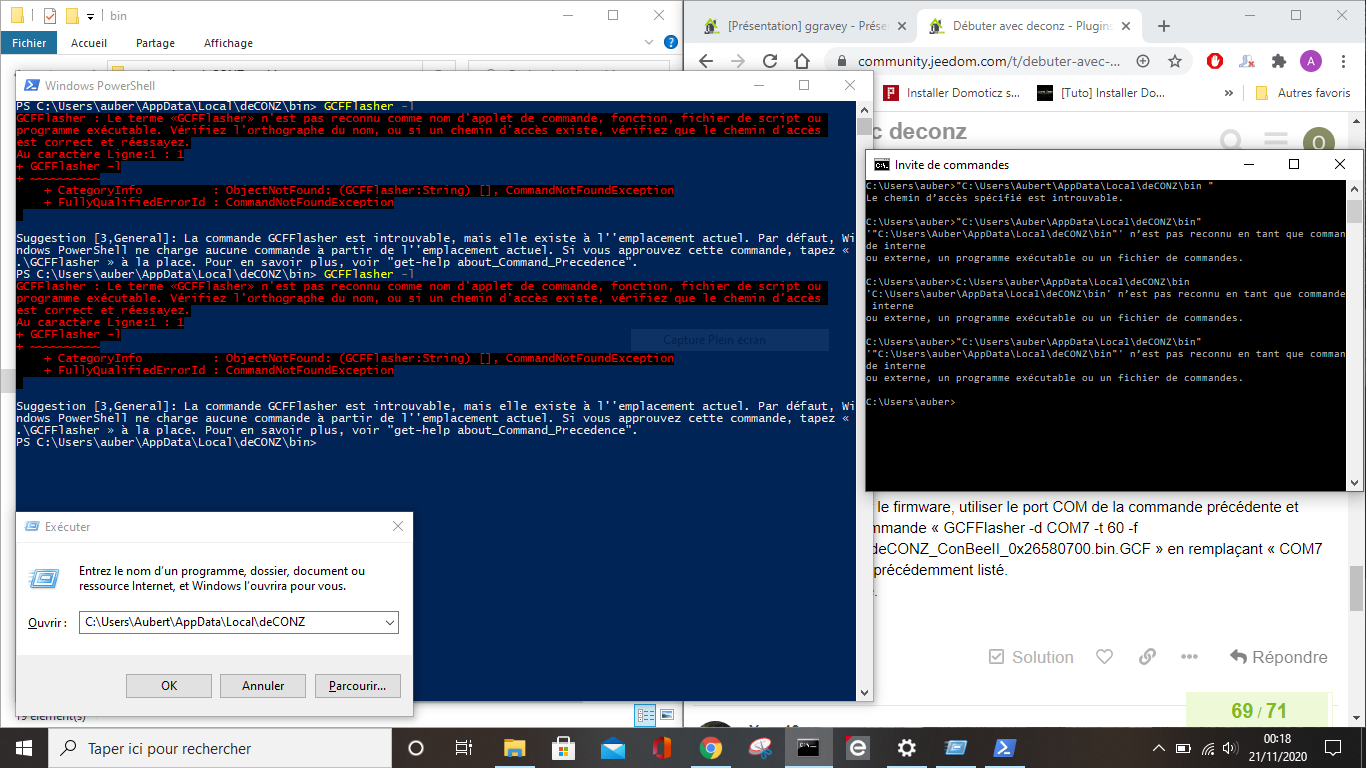1366x768 pixels.
Task: Close the [Présentation] ggravey tab
Action: 900,26
